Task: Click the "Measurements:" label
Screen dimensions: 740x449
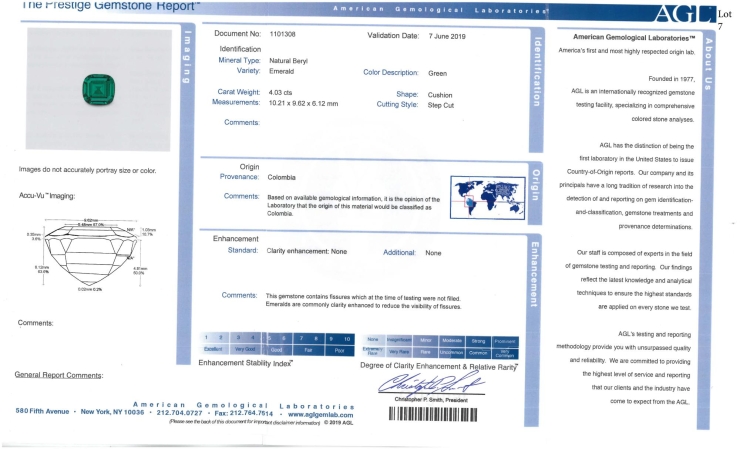Action: click(x=236, y=102)
